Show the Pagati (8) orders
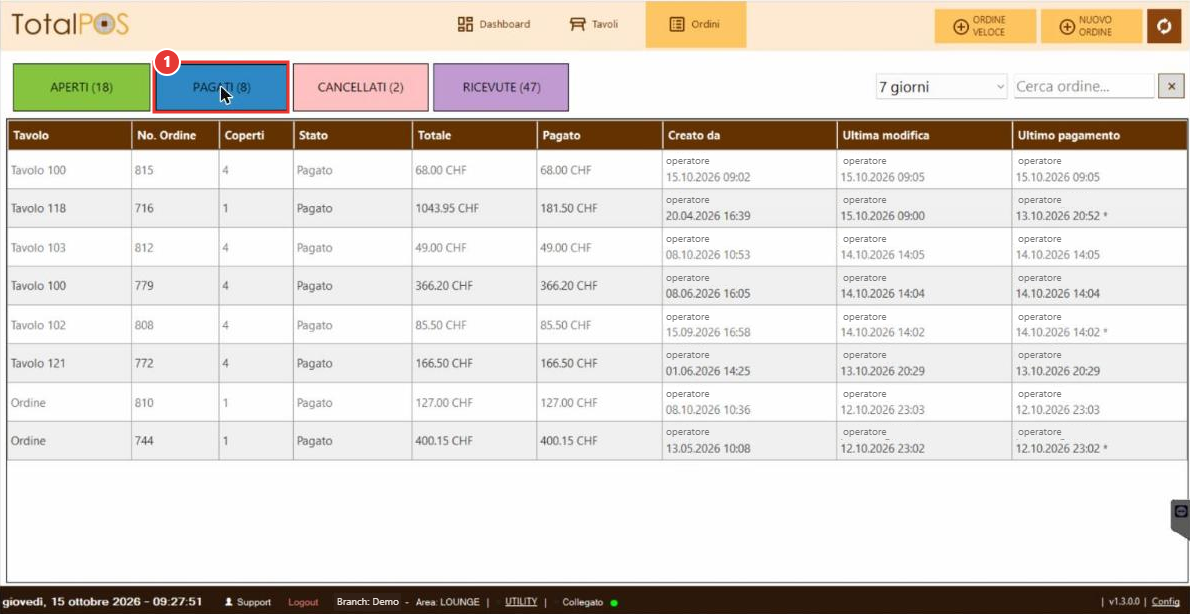 [x=221, y=87]
